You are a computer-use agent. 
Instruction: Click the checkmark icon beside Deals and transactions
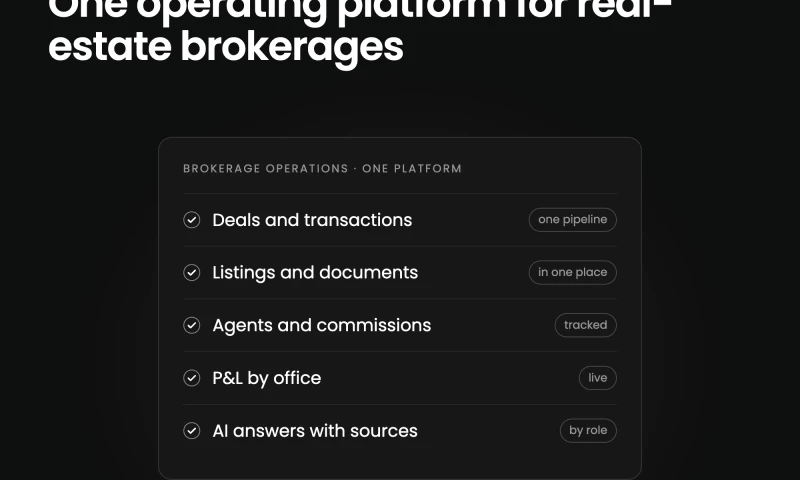click(192, 220)
